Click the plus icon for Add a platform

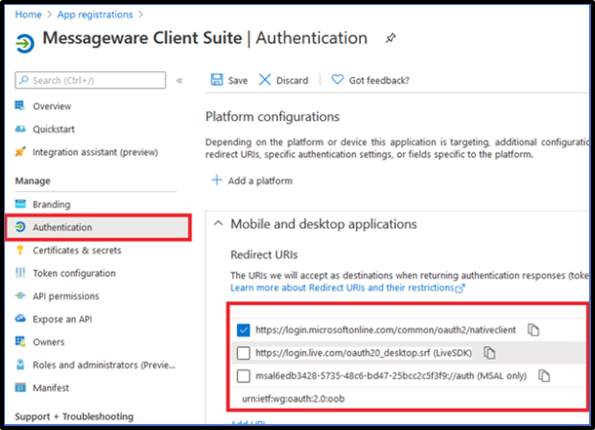point(216,180)
